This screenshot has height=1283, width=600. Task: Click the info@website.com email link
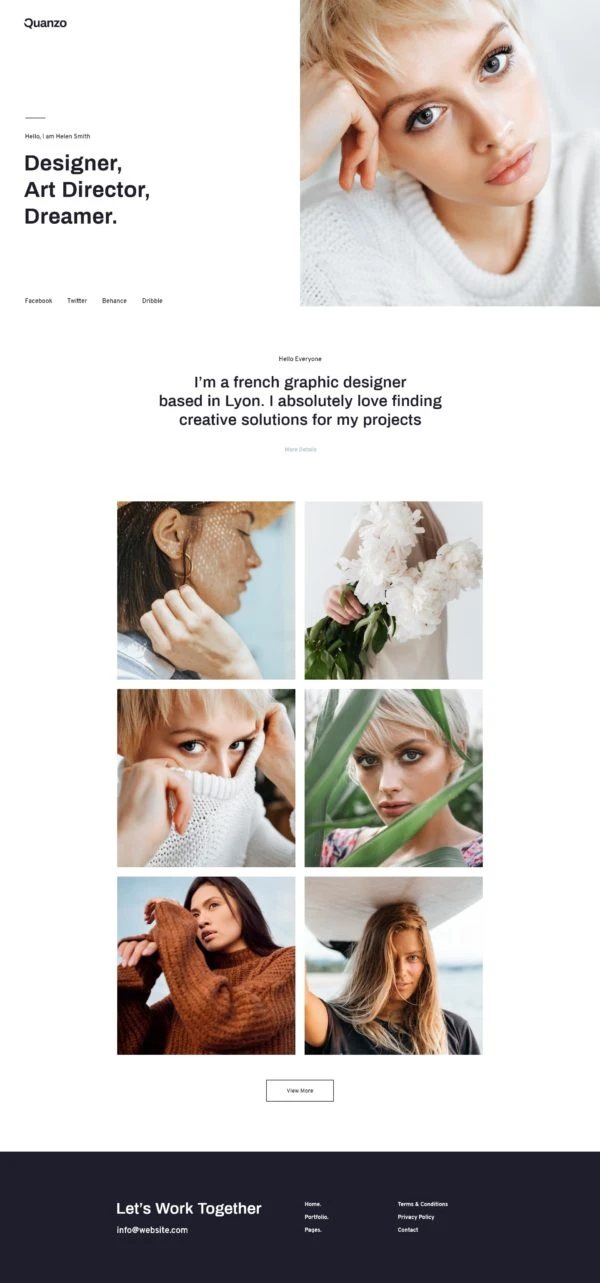point(152,1230)
